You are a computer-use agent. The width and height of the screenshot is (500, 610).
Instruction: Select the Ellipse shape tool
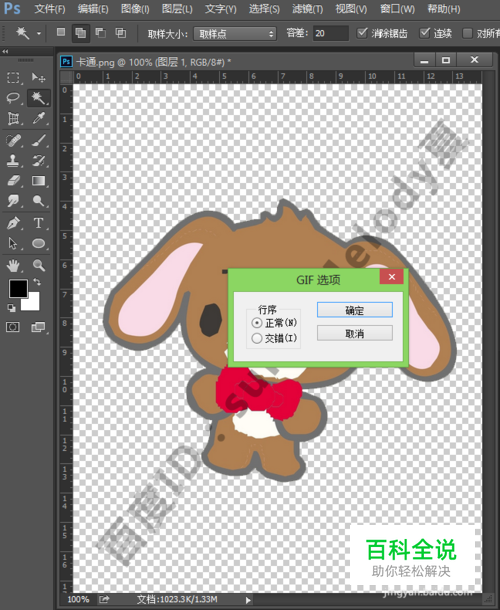pos(38,244)
